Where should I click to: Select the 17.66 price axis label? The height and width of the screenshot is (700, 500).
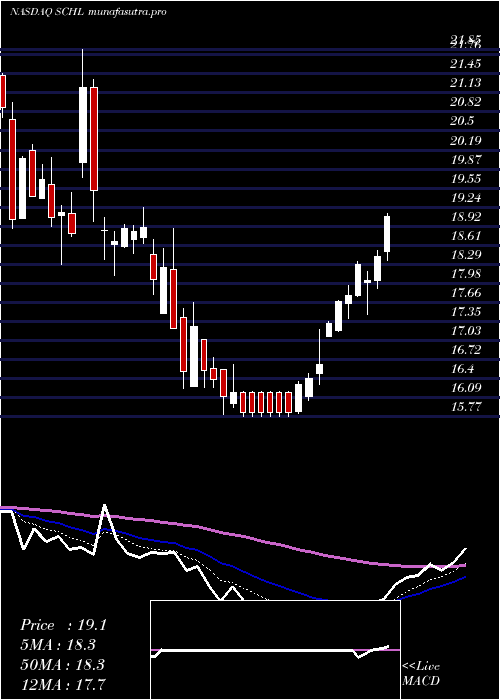click(466, 293)
